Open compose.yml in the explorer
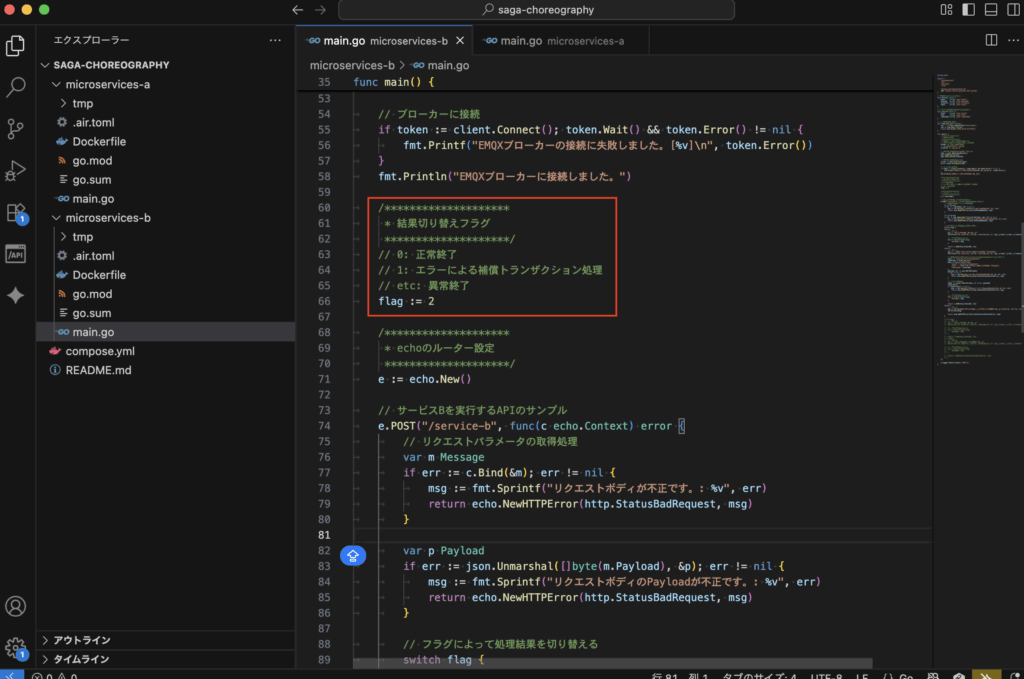The width and height of the screenshot is (1024, 679). [100, 351]
